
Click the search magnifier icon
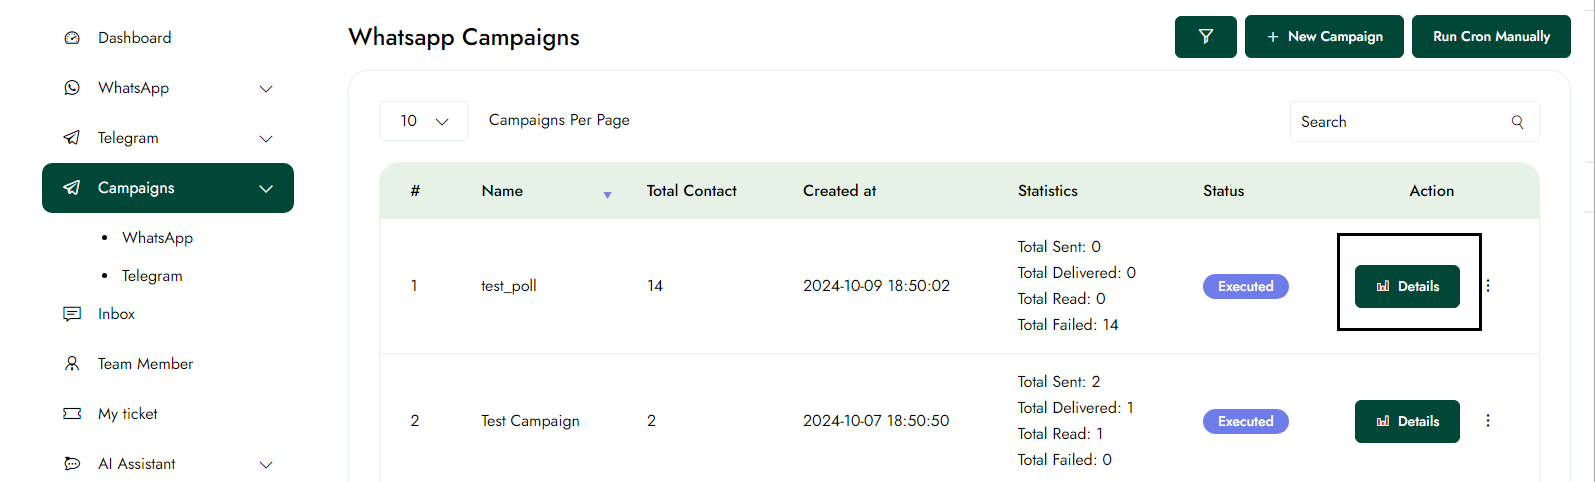1517,122
